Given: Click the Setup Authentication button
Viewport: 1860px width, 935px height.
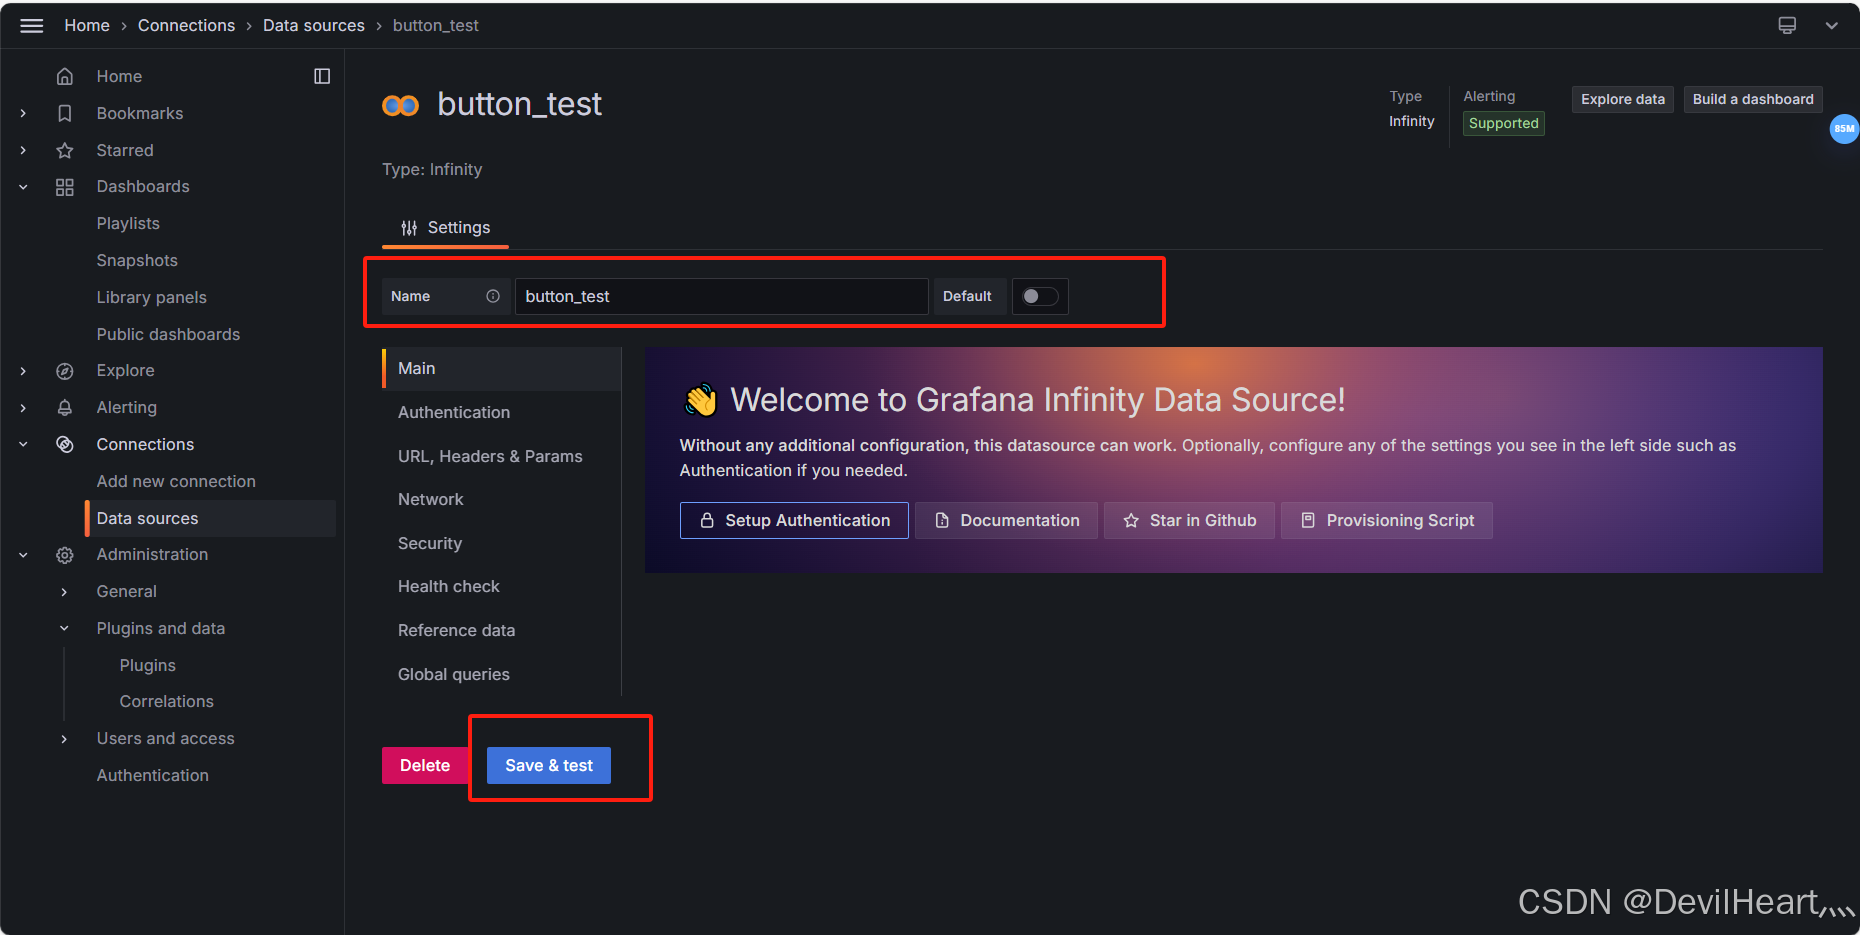Looking at the screenshot, I should pyautogui.click(x=794, y=520).
